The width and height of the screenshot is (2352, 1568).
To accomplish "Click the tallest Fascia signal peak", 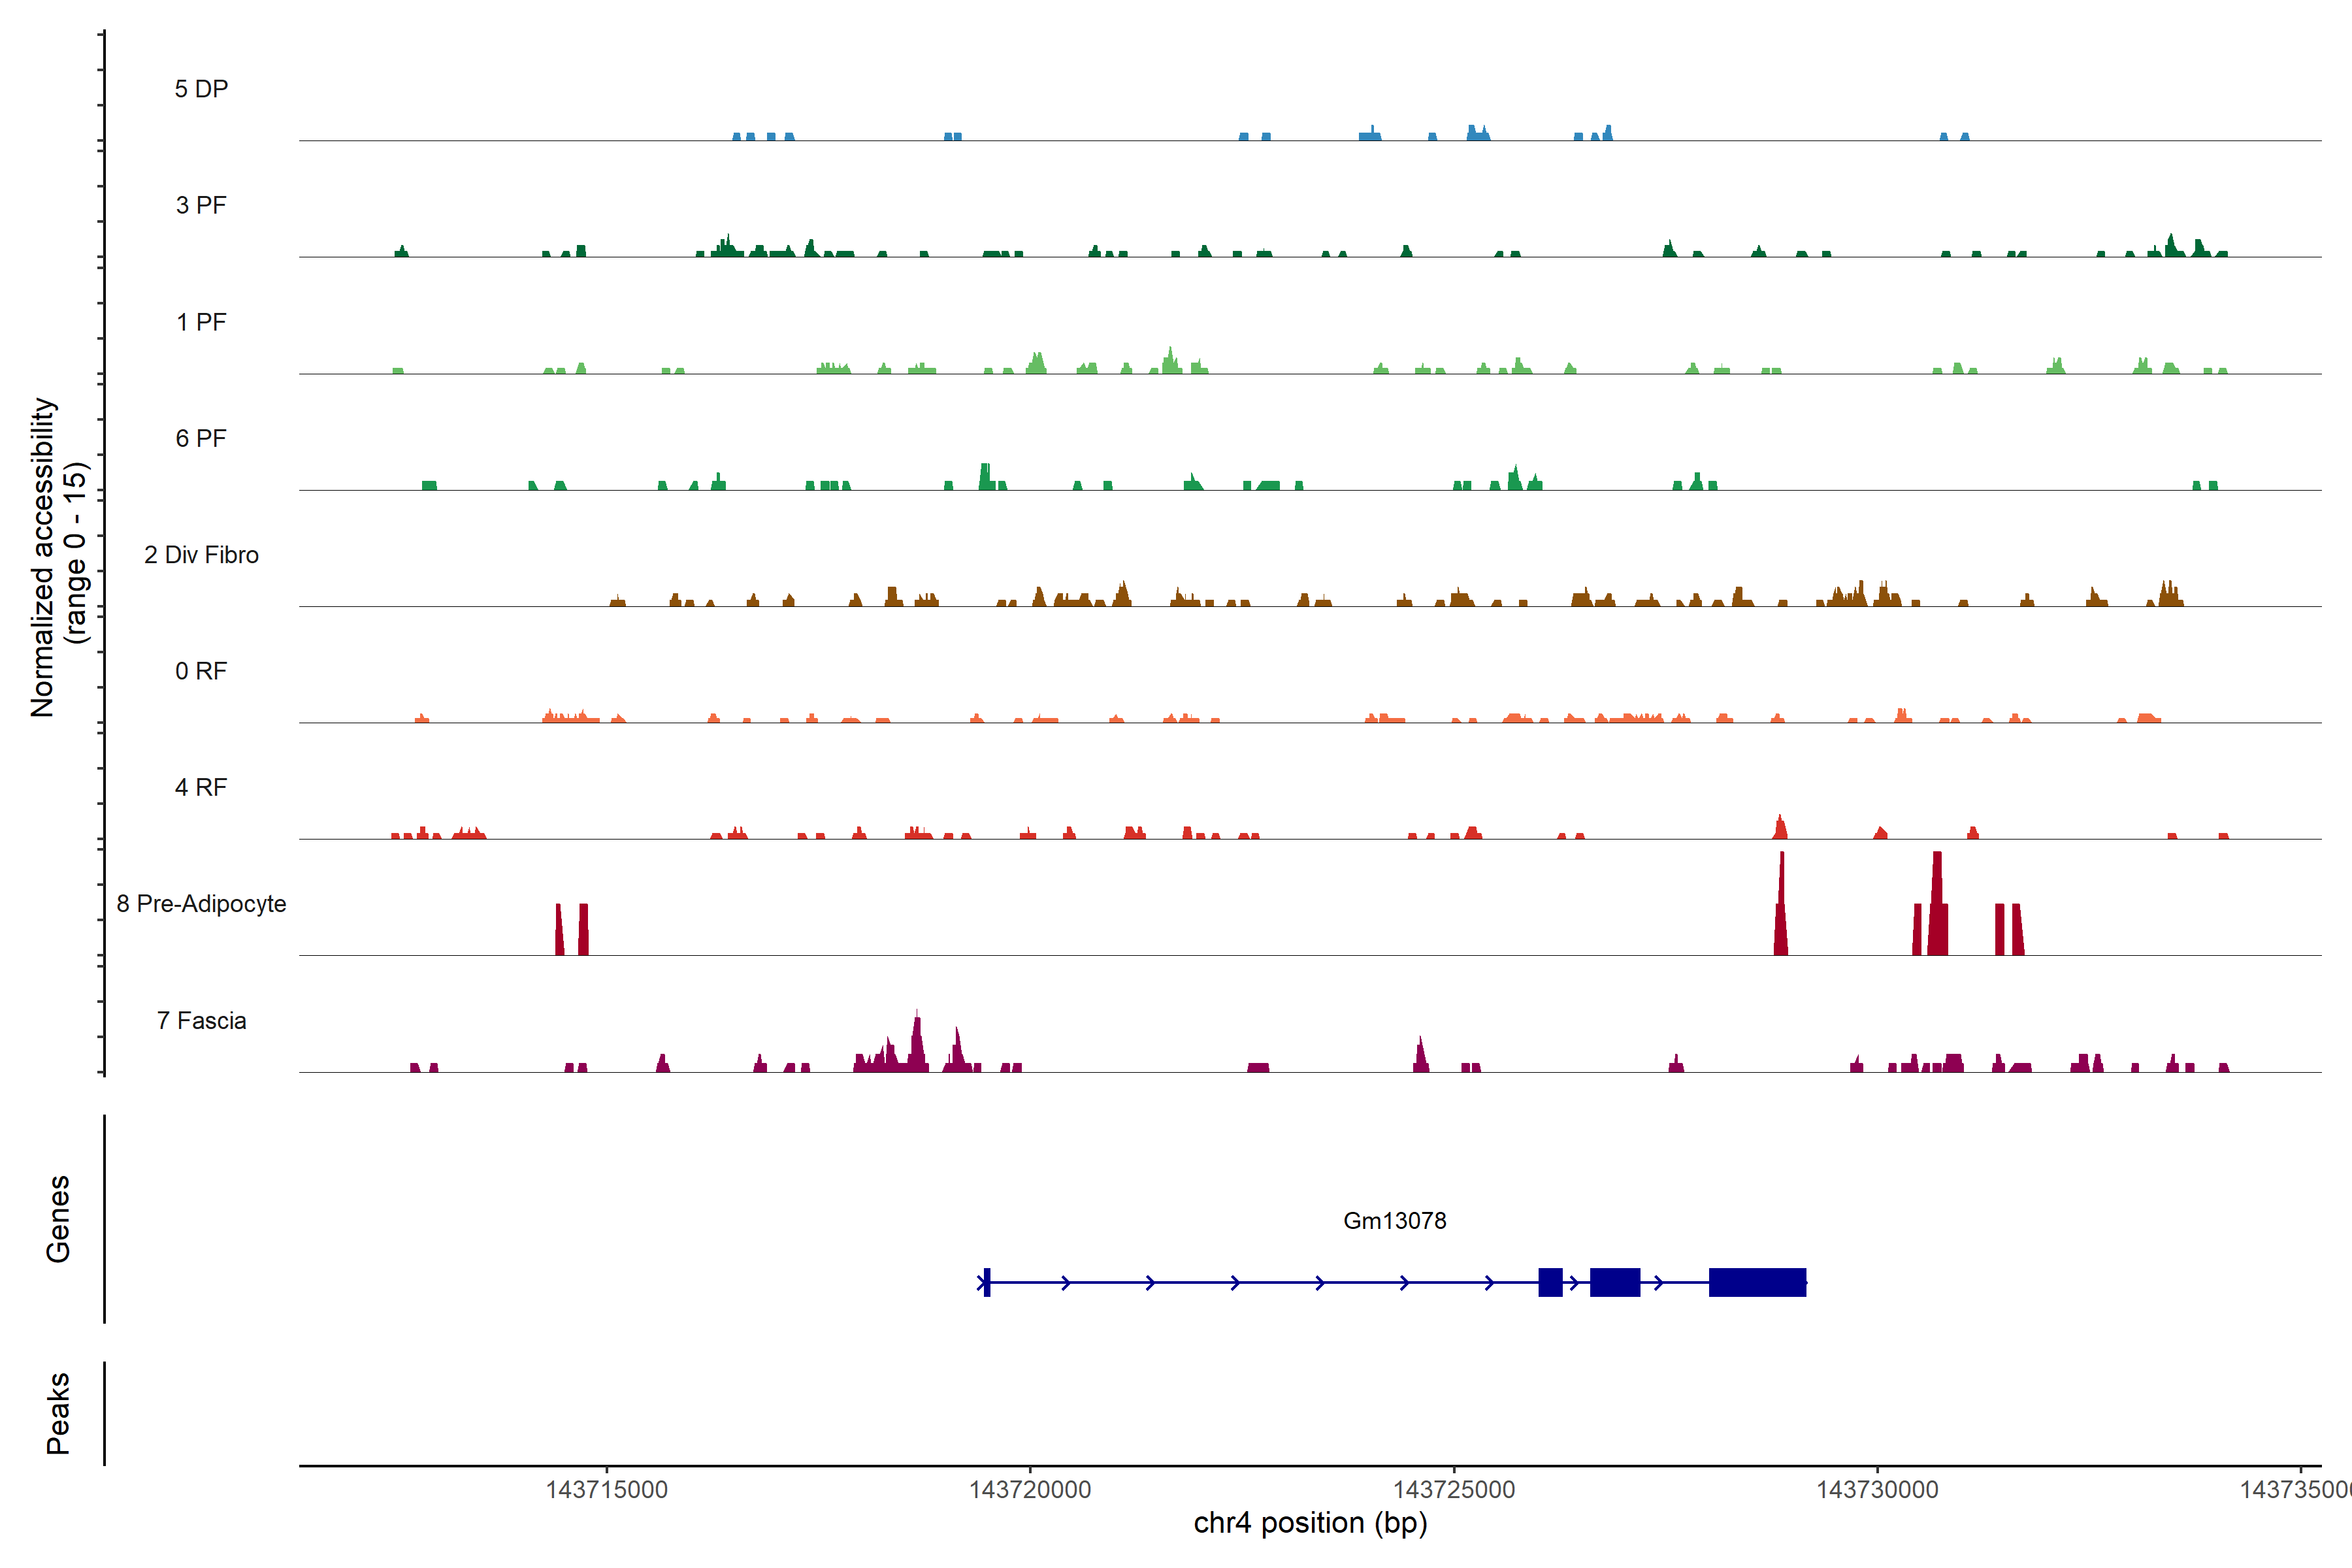I will click(917, 1040).
